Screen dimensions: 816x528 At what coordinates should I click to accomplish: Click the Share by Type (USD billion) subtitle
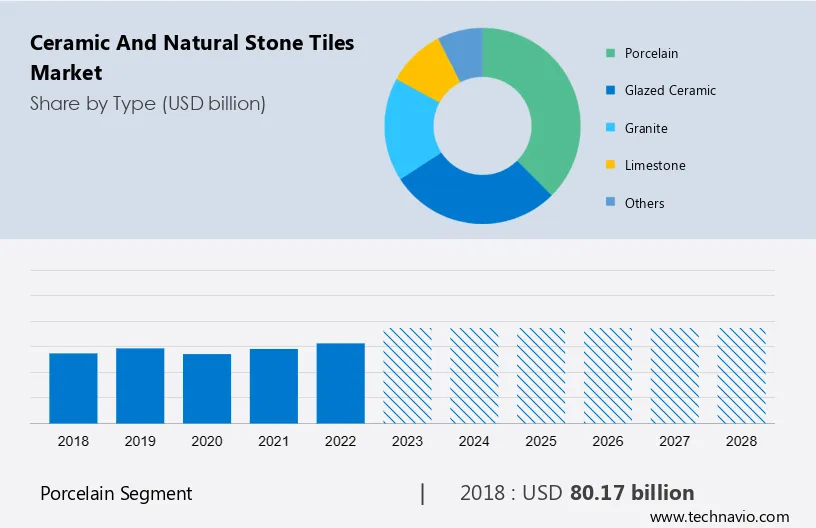(148, 104)
